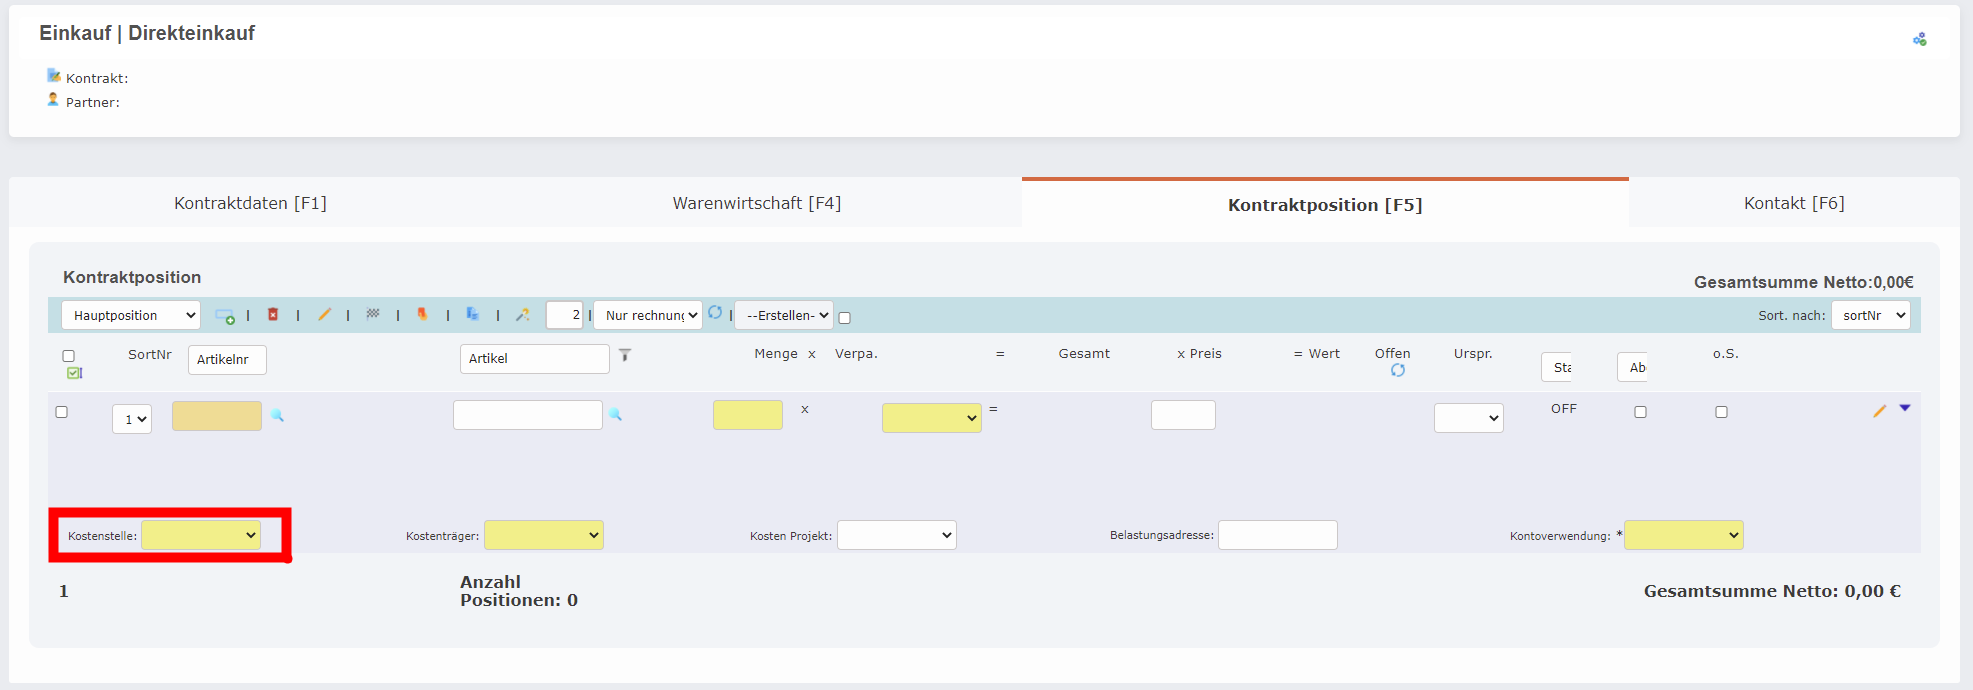Tick the select-all checkbox in table header

coord(69,356)
